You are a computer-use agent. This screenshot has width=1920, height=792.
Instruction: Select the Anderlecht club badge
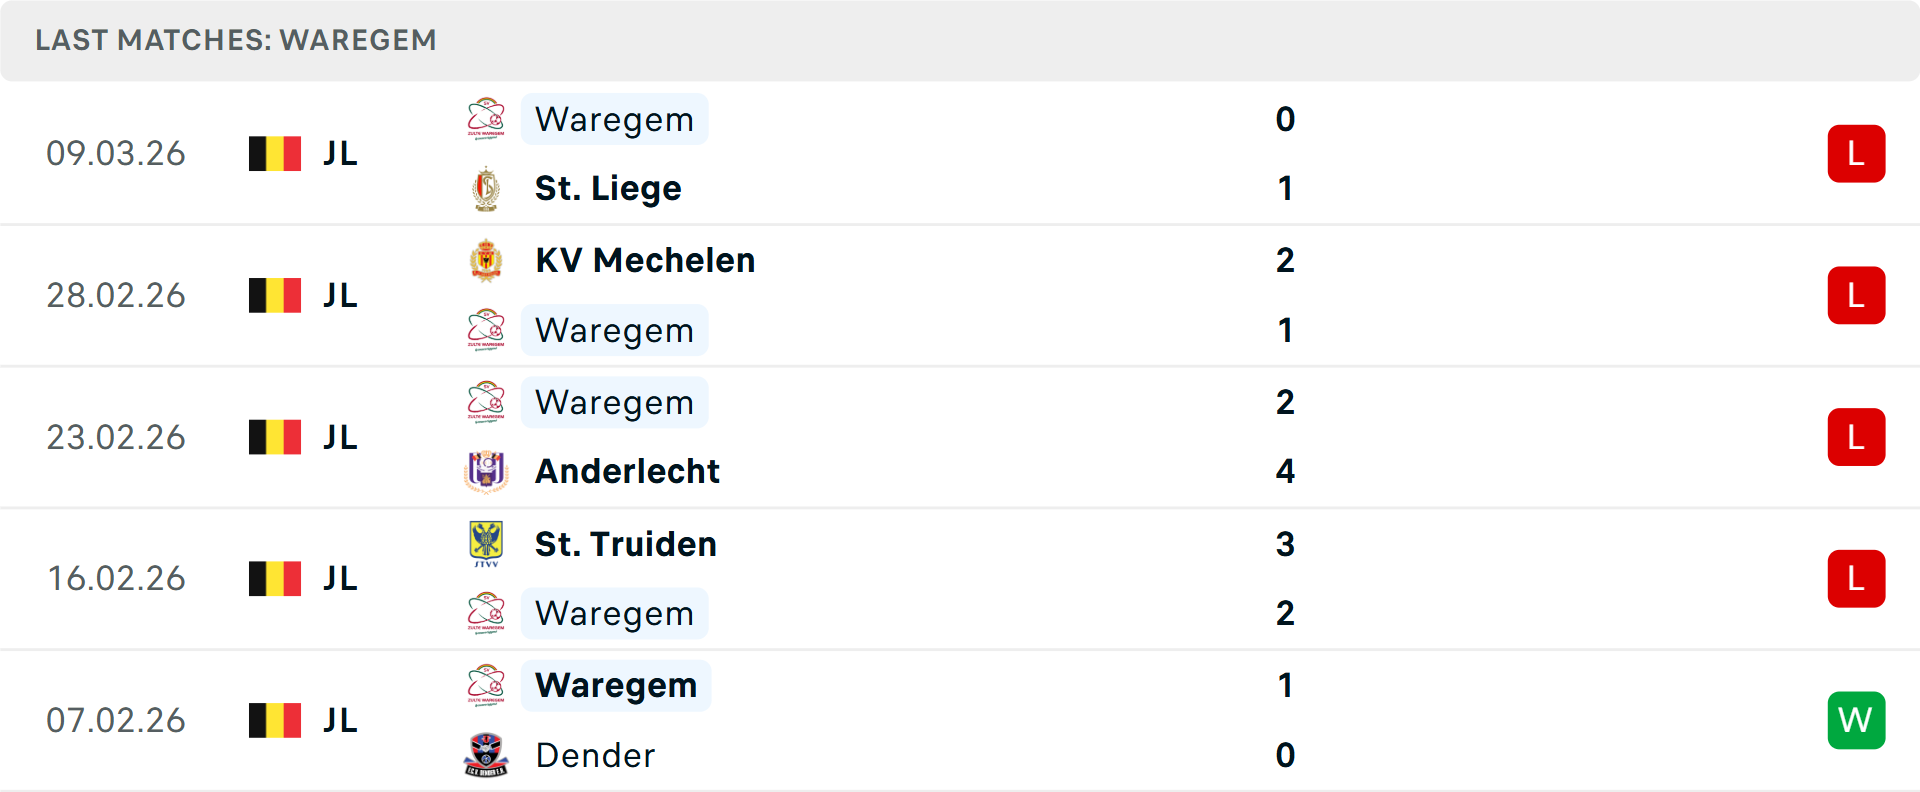[x=486, y=471]
